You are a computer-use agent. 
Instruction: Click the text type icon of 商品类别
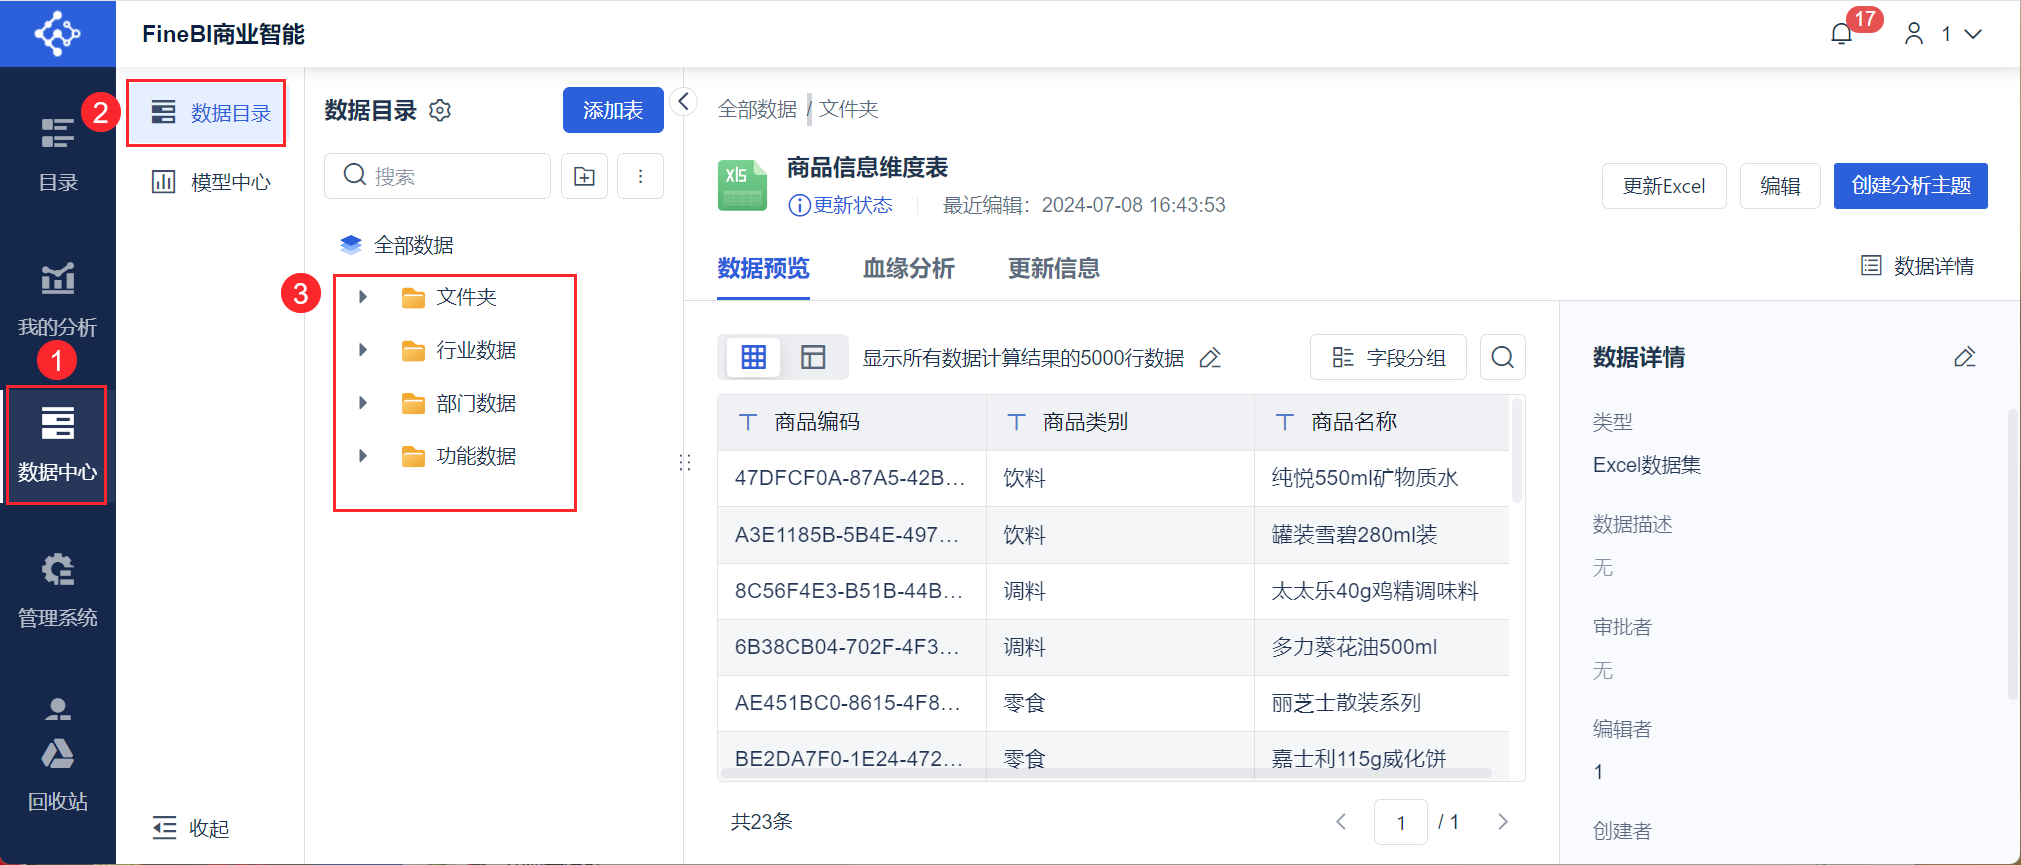tap(1017, 422)
